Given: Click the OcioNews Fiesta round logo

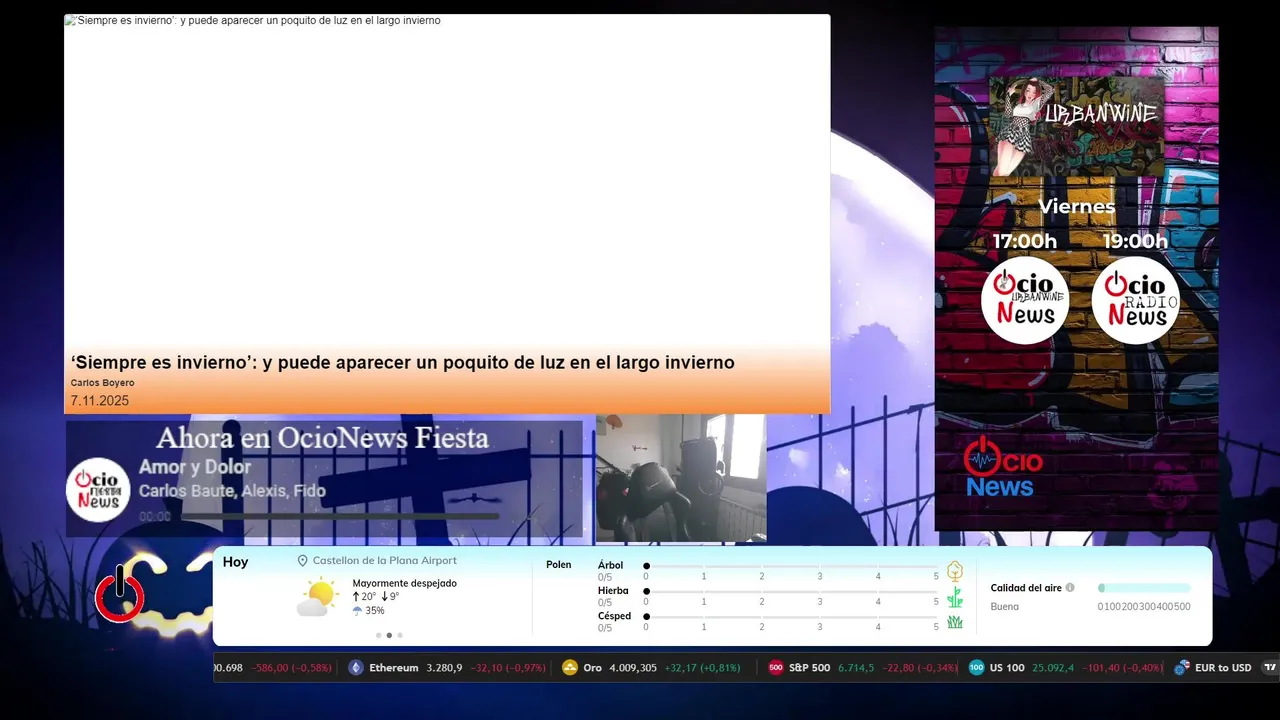Looking at the screenshot, I should [98, 490].
